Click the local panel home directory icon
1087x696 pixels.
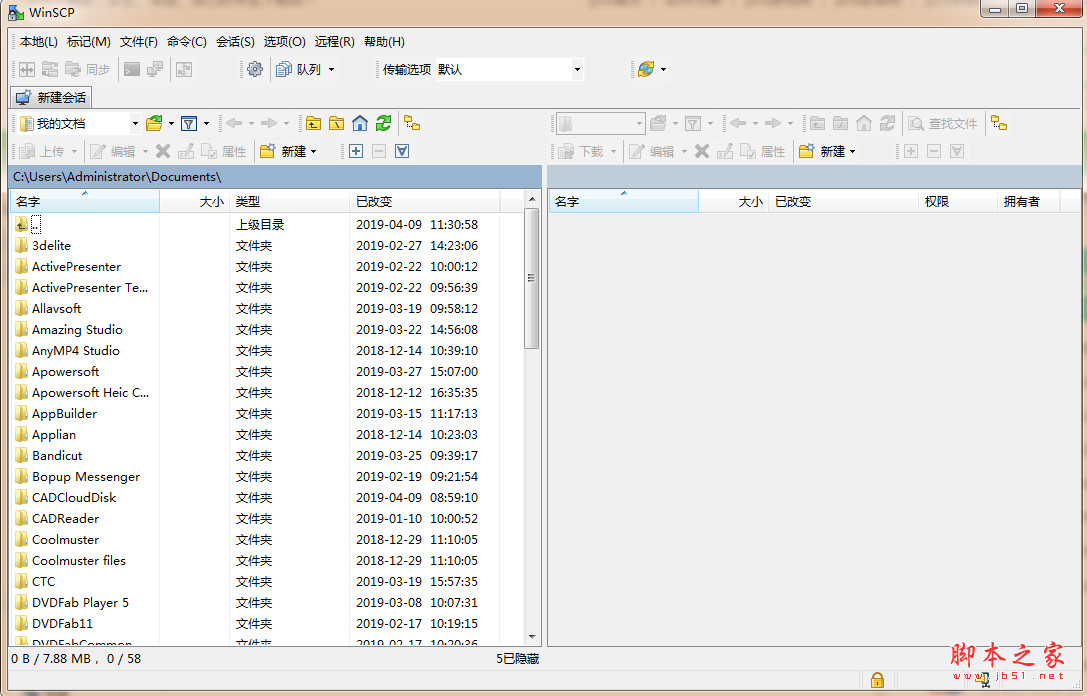360,123
